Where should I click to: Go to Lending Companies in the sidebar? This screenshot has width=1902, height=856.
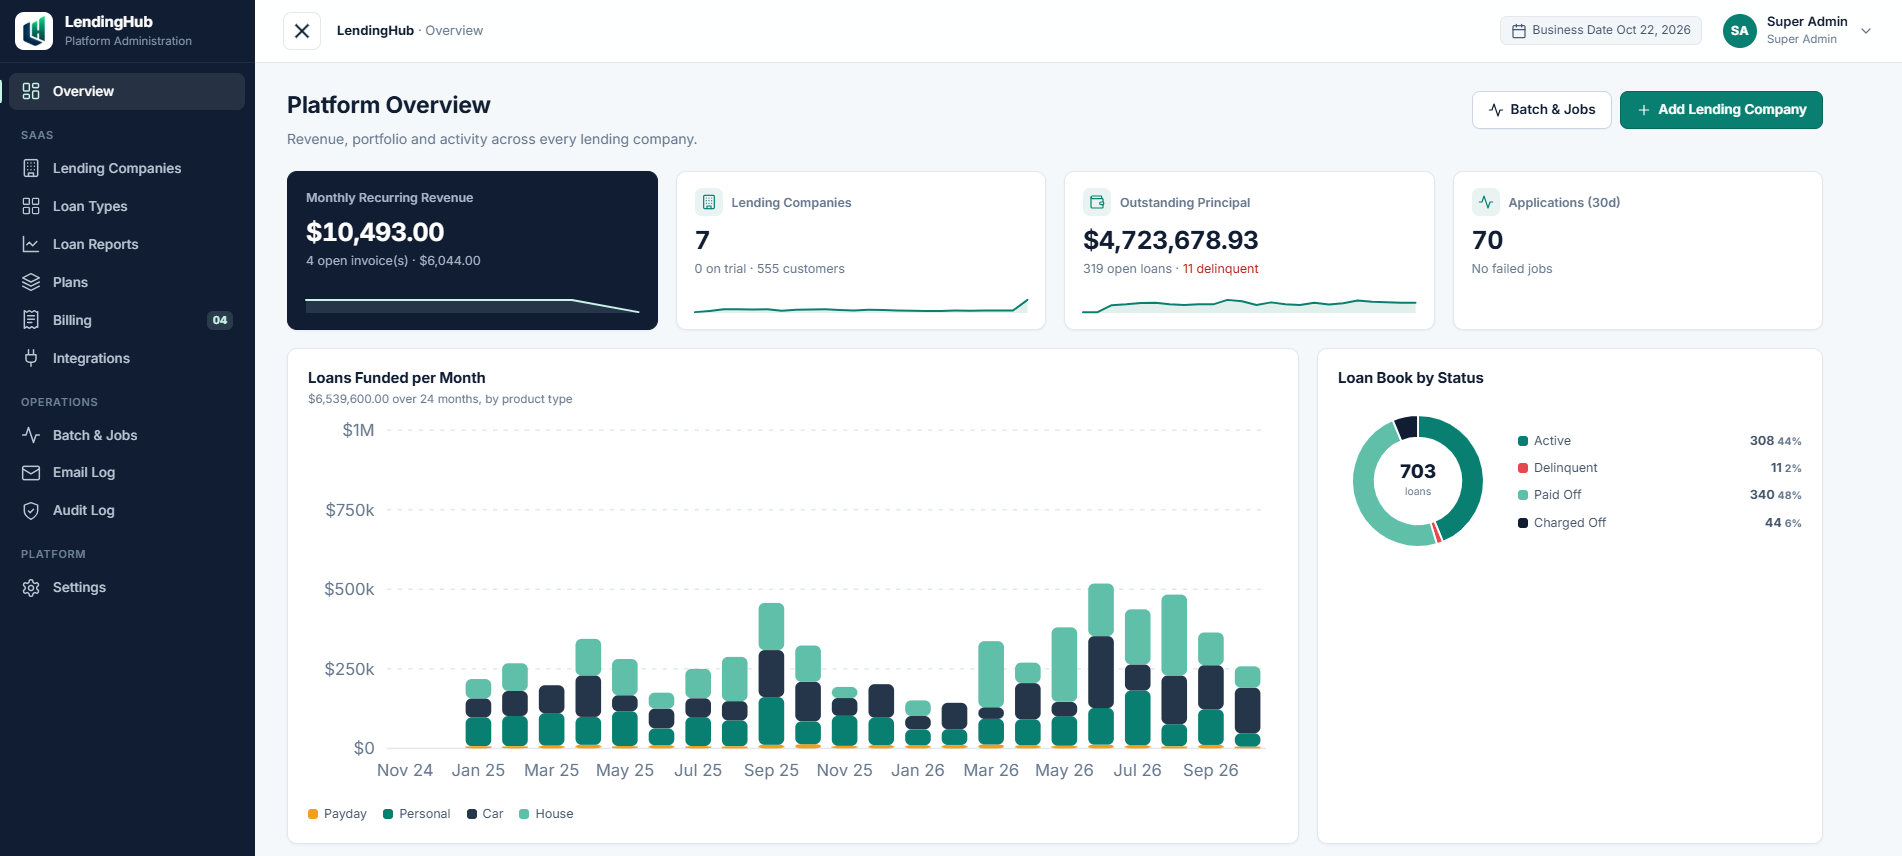(x=127, y=168)
